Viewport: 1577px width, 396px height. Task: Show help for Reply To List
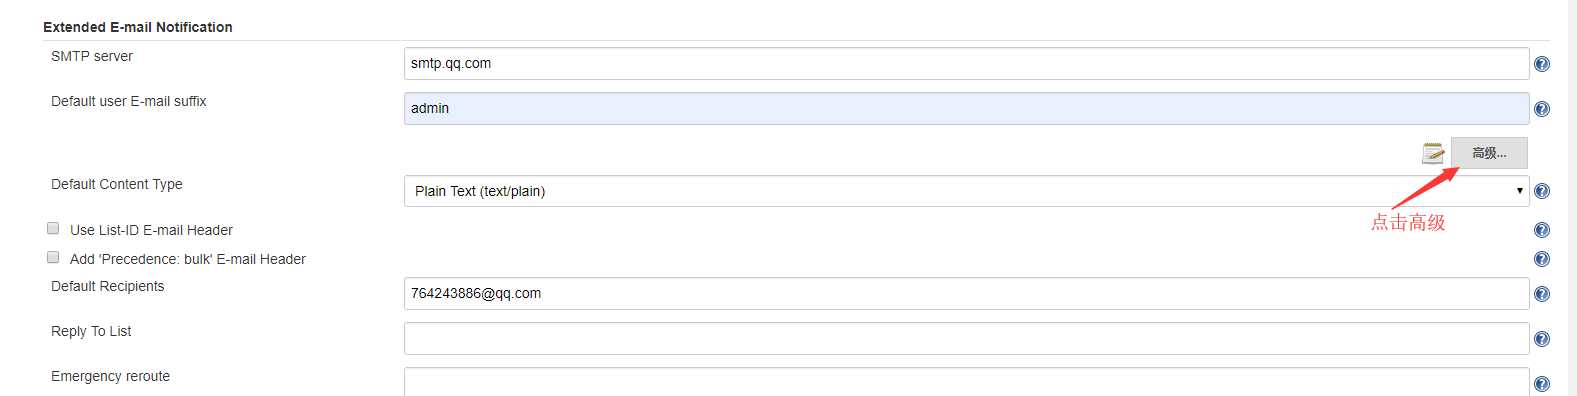click(1542, 339)
